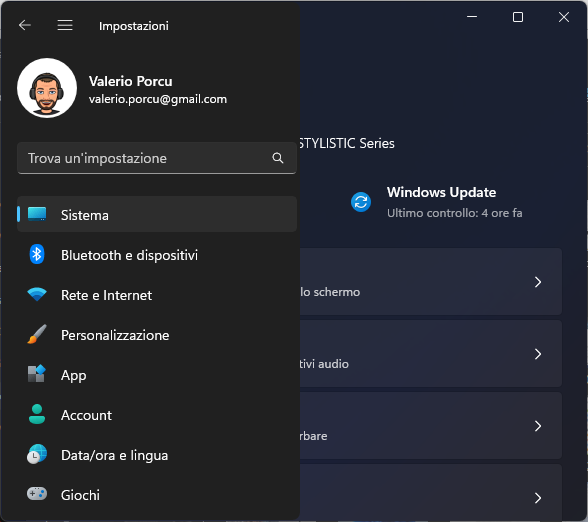The height and width of the screenshot is (522, 588).
Task: Click the magnifier search icon
Action: point(278,158)
